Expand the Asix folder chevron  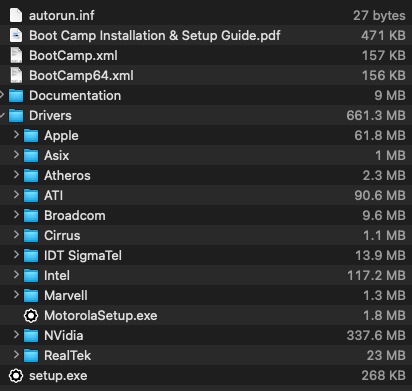[16, 155]
